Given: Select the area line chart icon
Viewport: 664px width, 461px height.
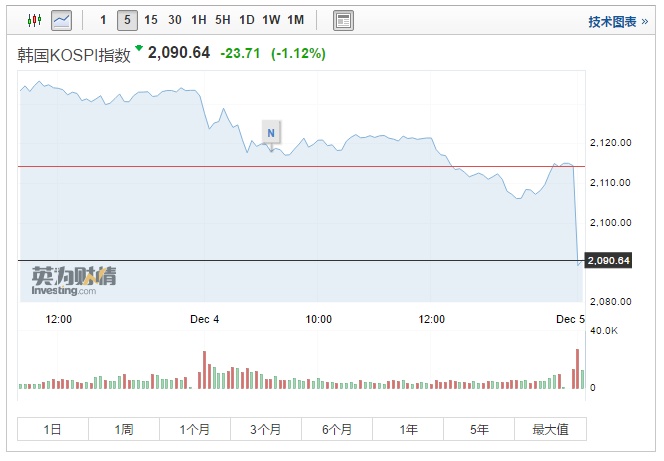Looking at the screenshot, I should click(x=62, y=20).
